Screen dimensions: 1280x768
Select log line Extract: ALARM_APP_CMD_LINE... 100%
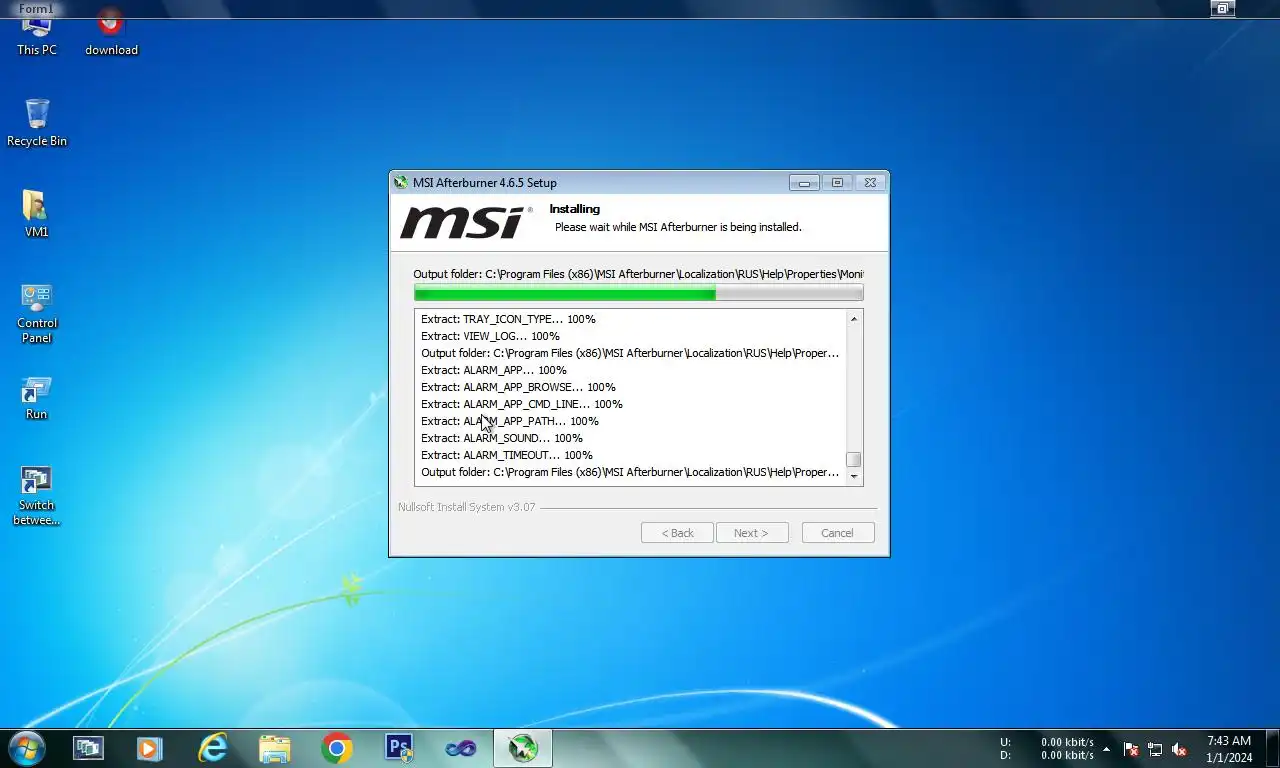tap(522, 404)
